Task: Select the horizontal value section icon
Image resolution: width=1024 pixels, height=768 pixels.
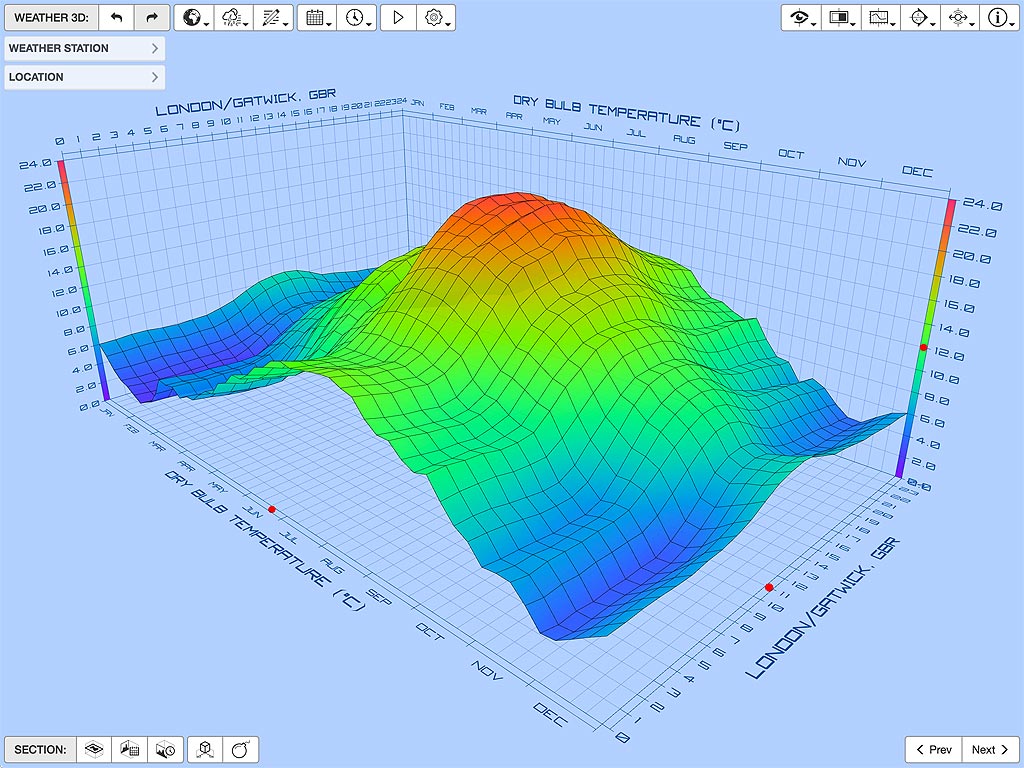Action: (94, 750)
